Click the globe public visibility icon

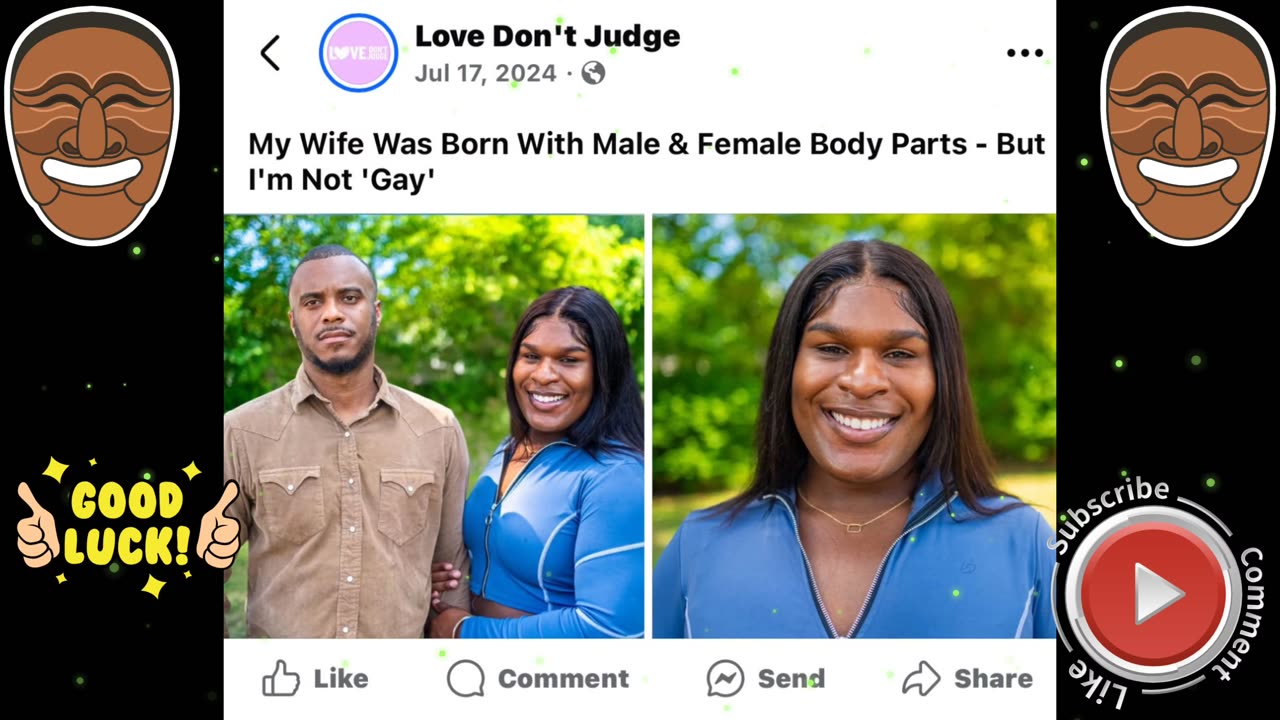pyautogui.click(x=593, y=73)
